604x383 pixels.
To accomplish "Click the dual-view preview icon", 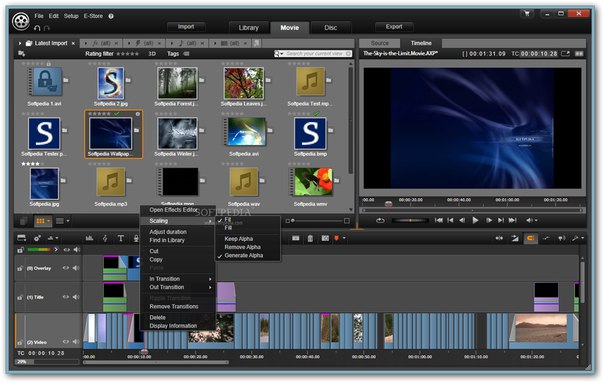I will (579, 54).
